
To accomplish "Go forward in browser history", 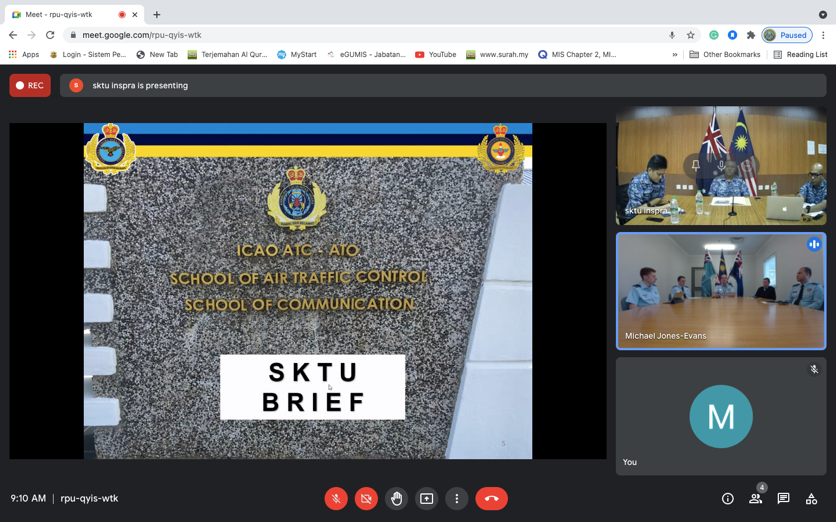I will click(x=31, y=35).
